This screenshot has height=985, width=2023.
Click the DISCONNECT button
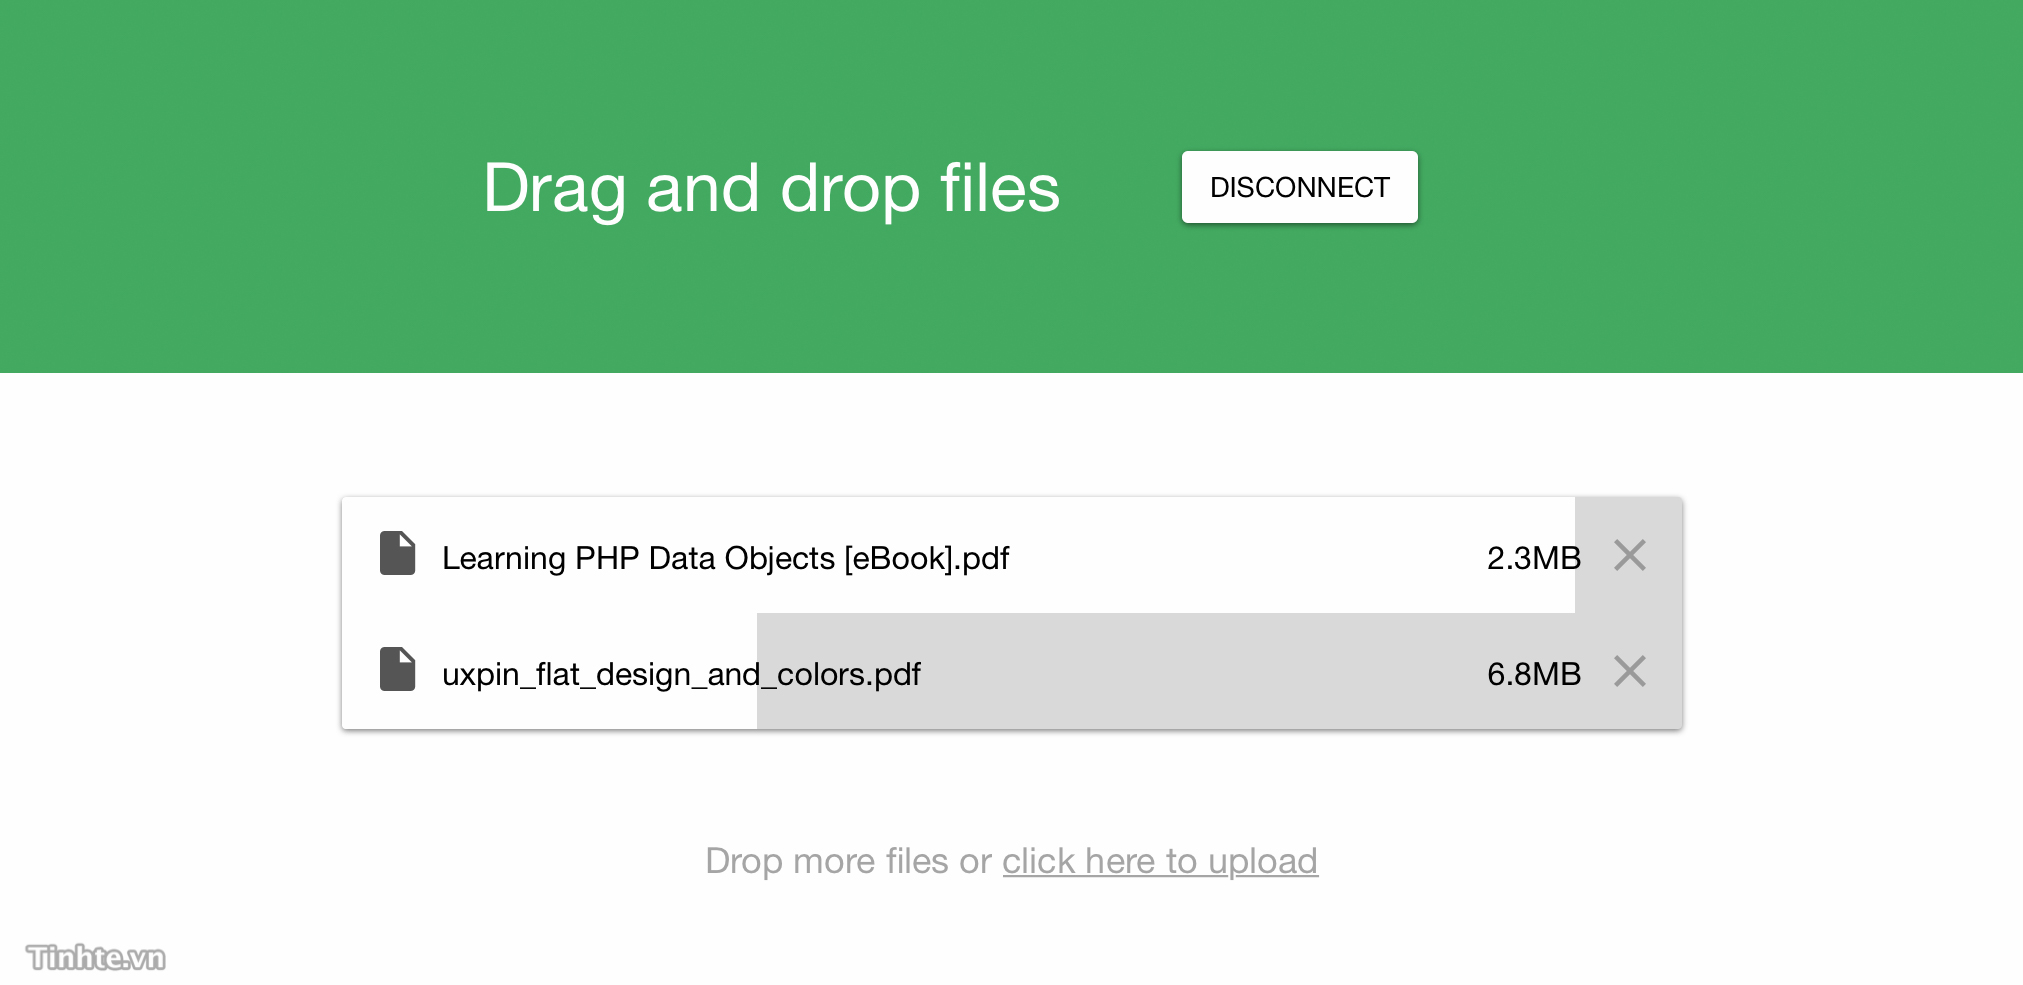(x=1299, y=187)
